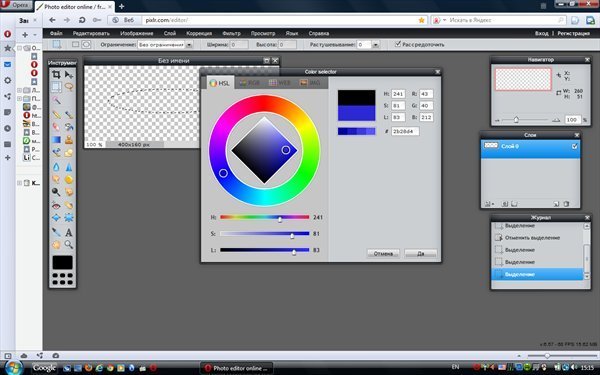Image resolution: width=600 pixels, height=375 pixels.
Task: Select the Move tool arrow
Action: pyautogui.click(x=69, y=74)
